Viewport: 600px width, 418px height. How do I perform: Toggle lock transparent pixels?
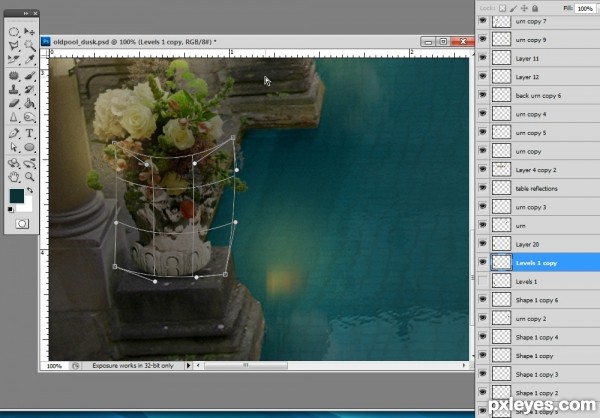click(x=502, y=8)
